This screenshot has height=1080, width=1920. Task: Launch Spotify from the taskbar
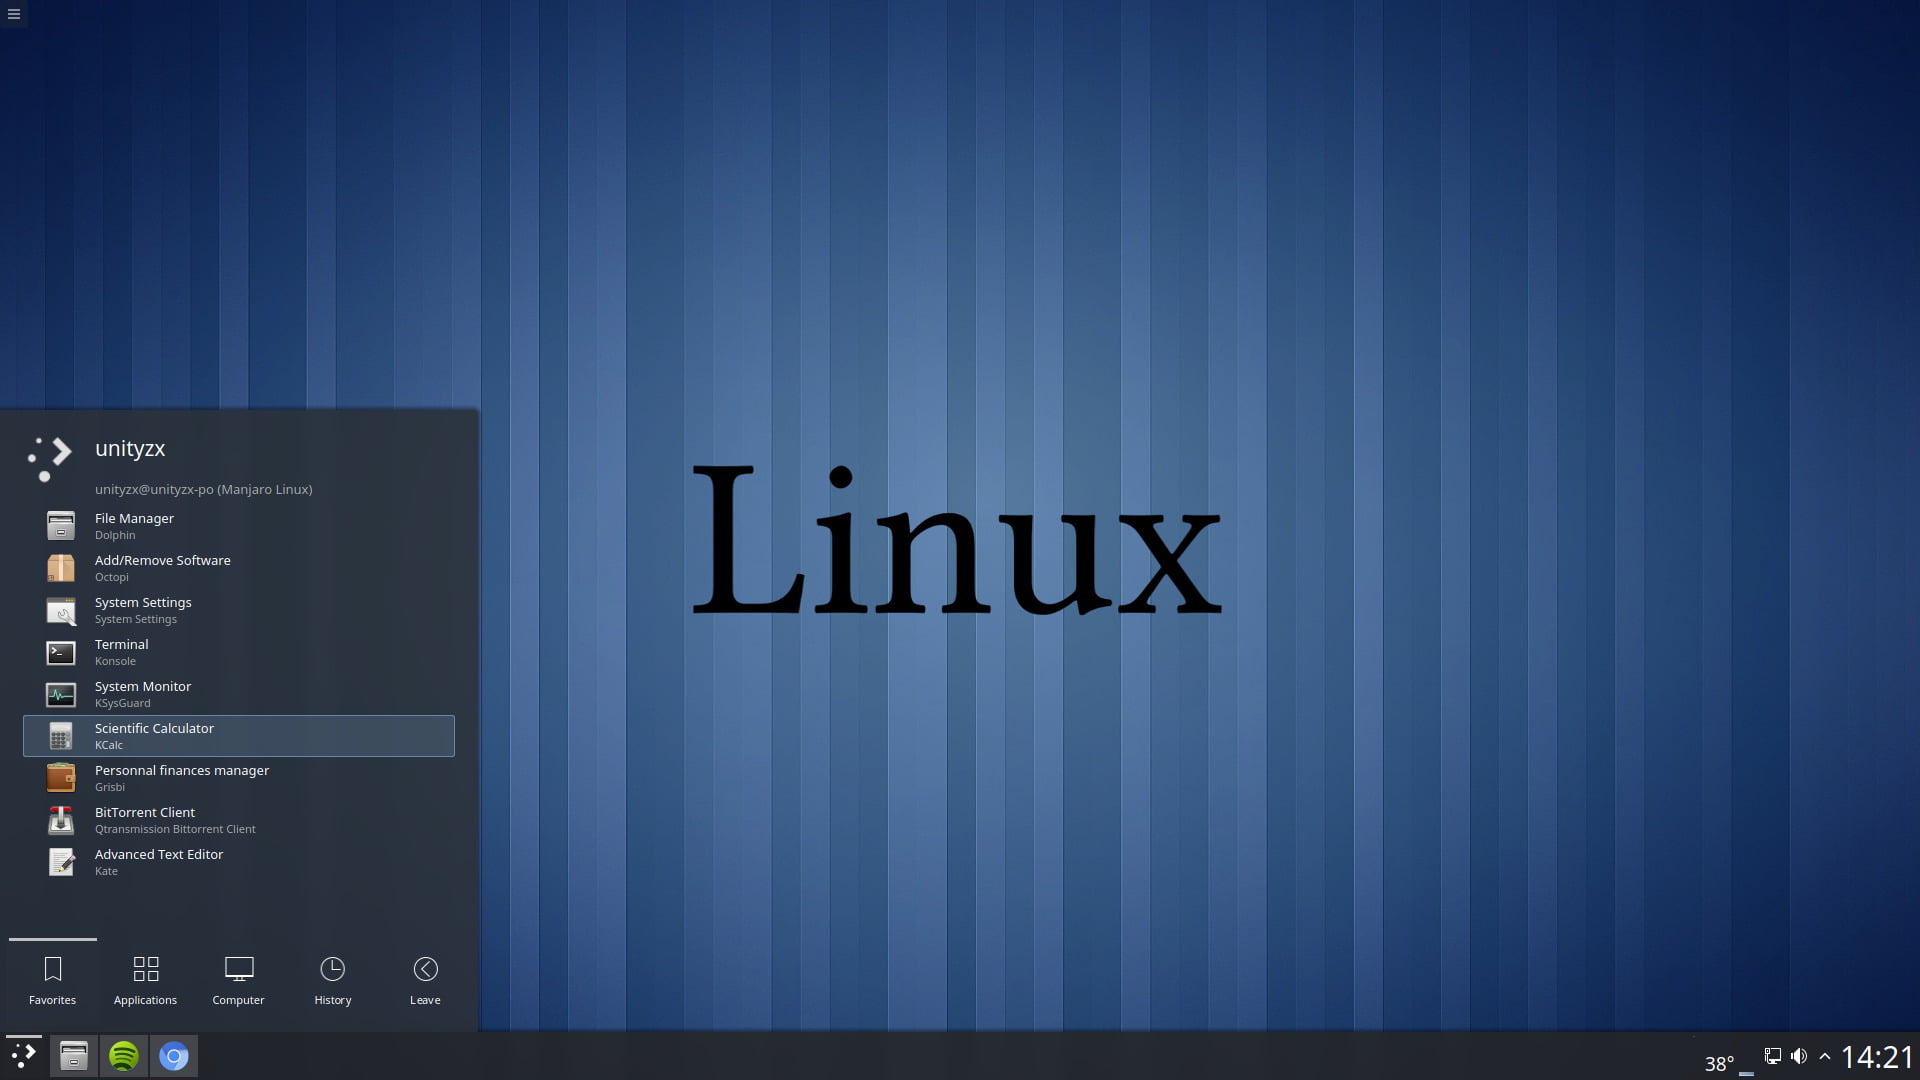coord(124,1056)
